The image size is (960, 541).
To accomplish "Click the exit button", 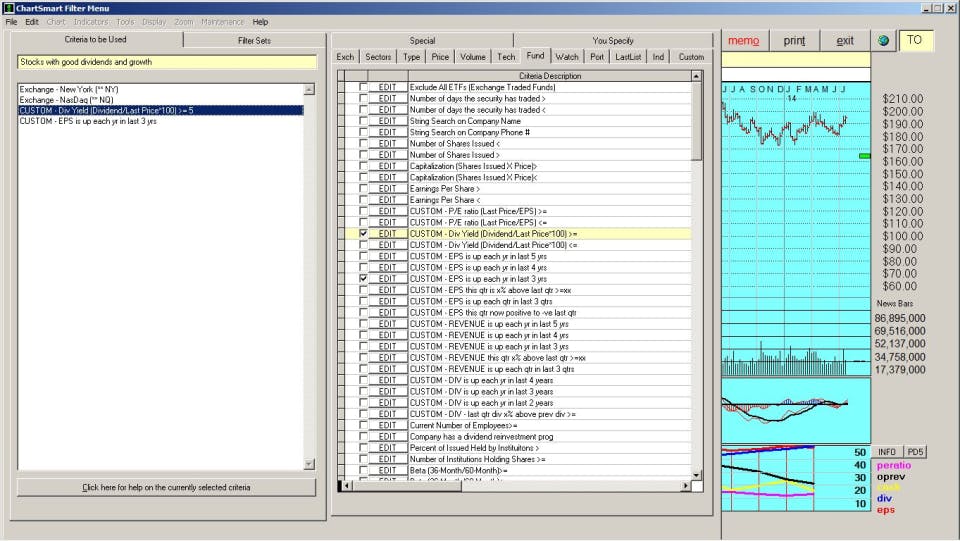I will (x=845, y=40).
